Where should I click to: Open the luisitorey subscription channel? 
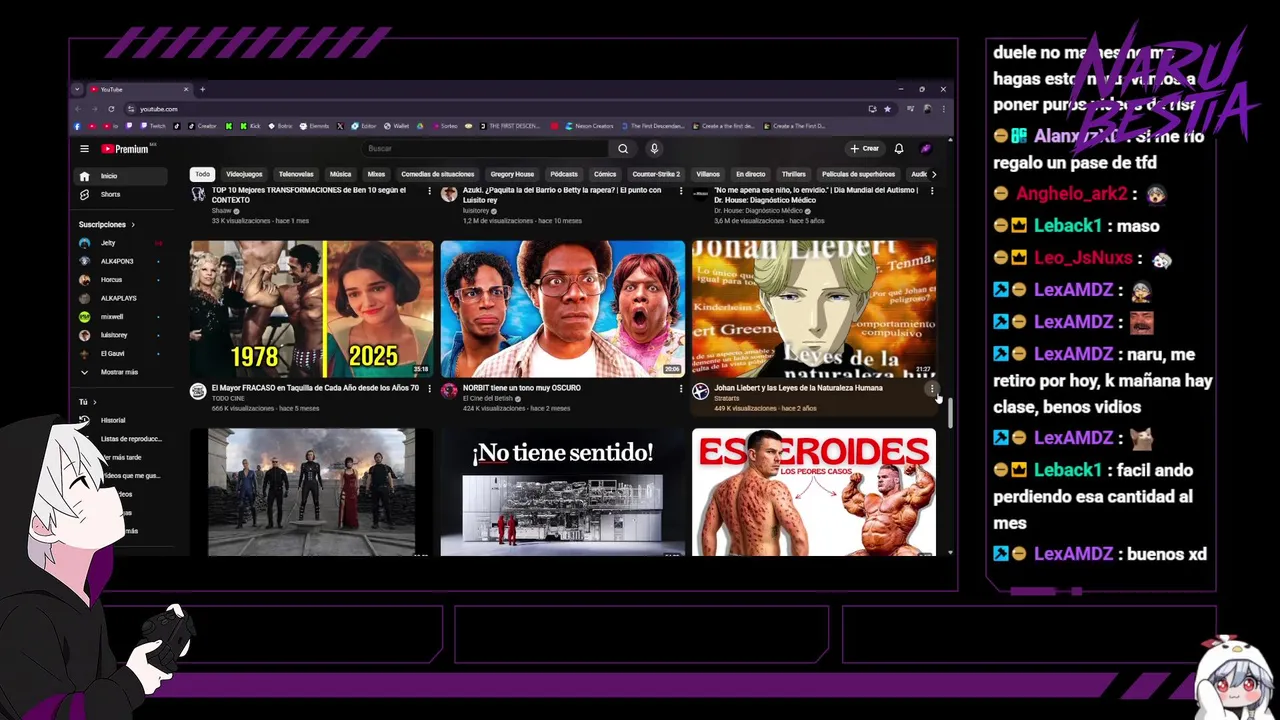(x=121, y=335)
